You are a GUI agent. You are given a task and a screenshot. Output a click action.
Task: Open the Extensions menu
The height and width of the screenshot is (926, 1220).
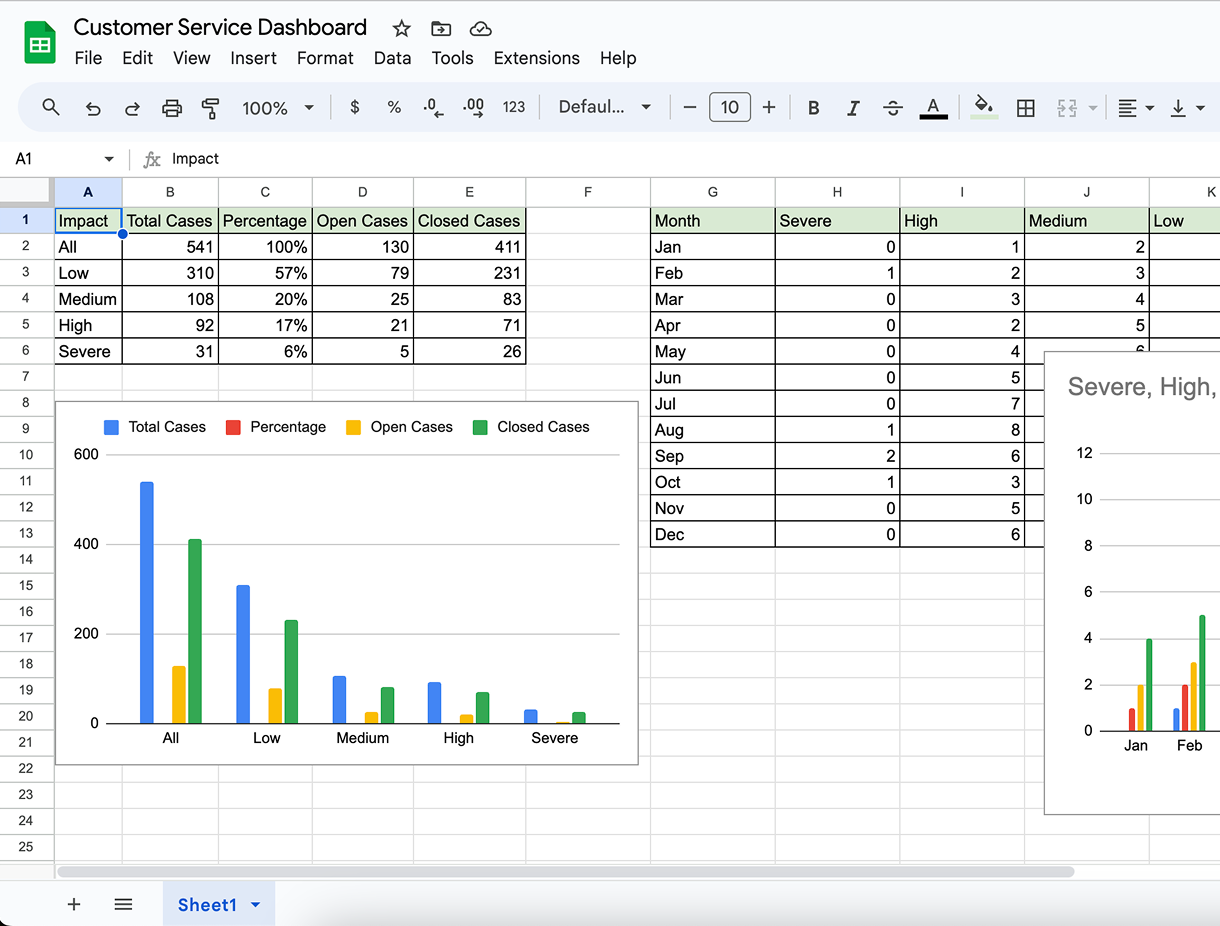pyautogui.click(x=536, y=58)
